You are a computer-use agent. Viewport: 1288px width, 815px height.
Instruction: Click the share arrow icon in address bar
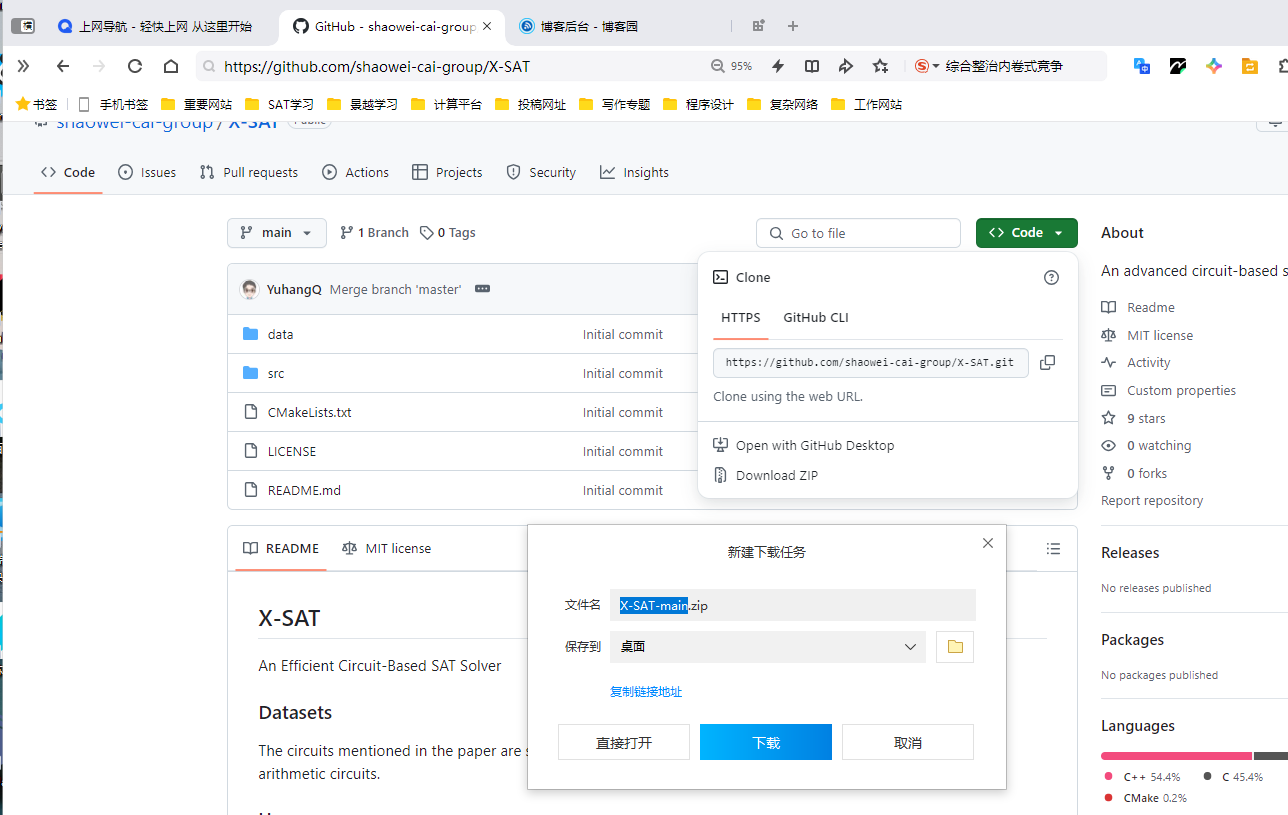point(846,66)
